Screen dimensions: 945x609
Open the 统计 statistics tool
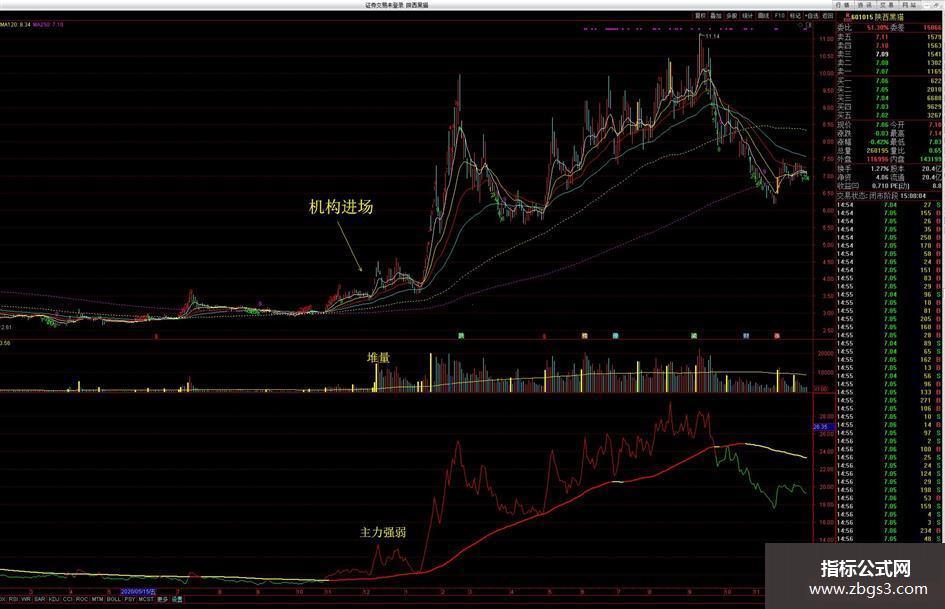[x=747, y=16]
